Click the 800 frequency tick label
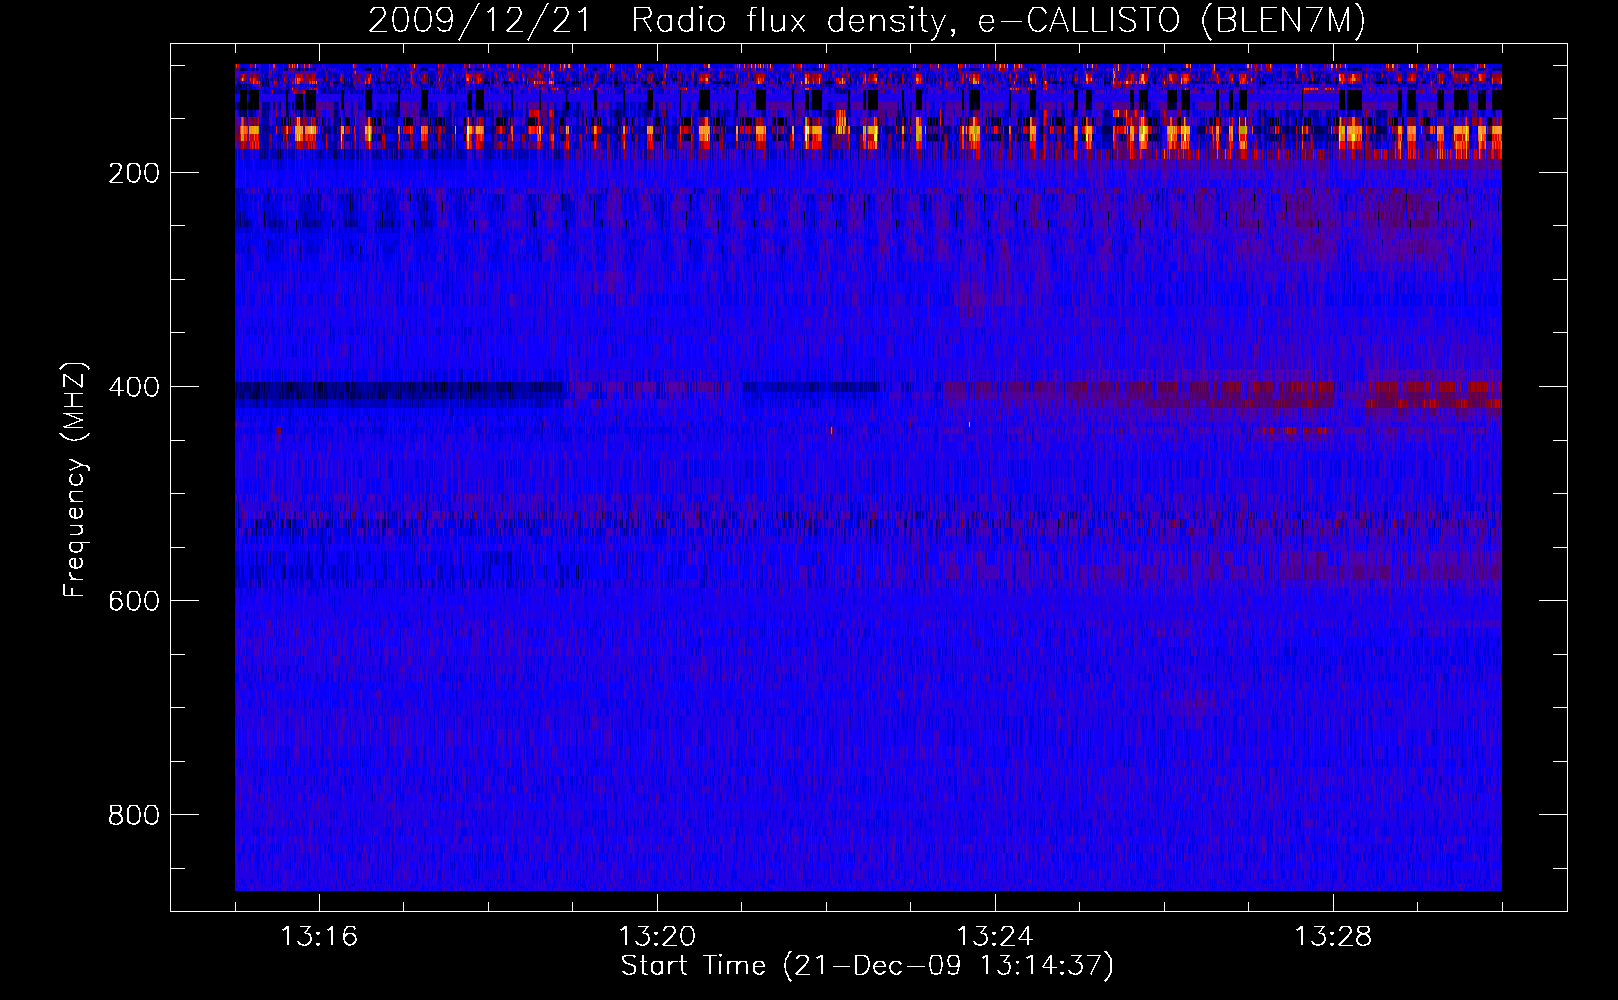Viewport: 1618px width, 1000px height. [134, 815]
